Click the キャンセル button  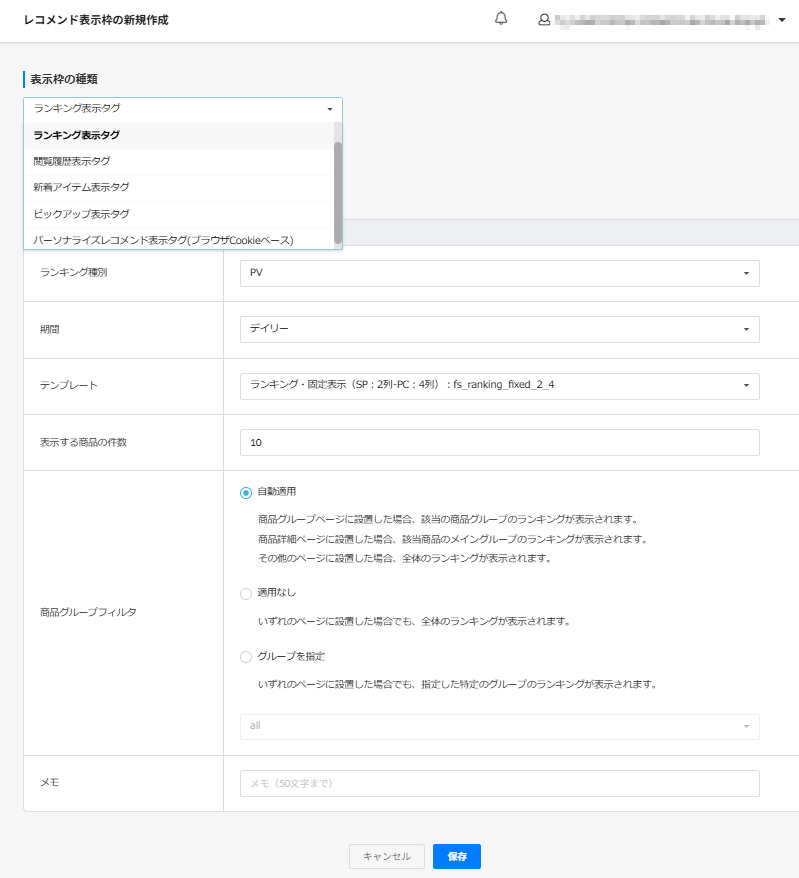(x=387, y=856)
